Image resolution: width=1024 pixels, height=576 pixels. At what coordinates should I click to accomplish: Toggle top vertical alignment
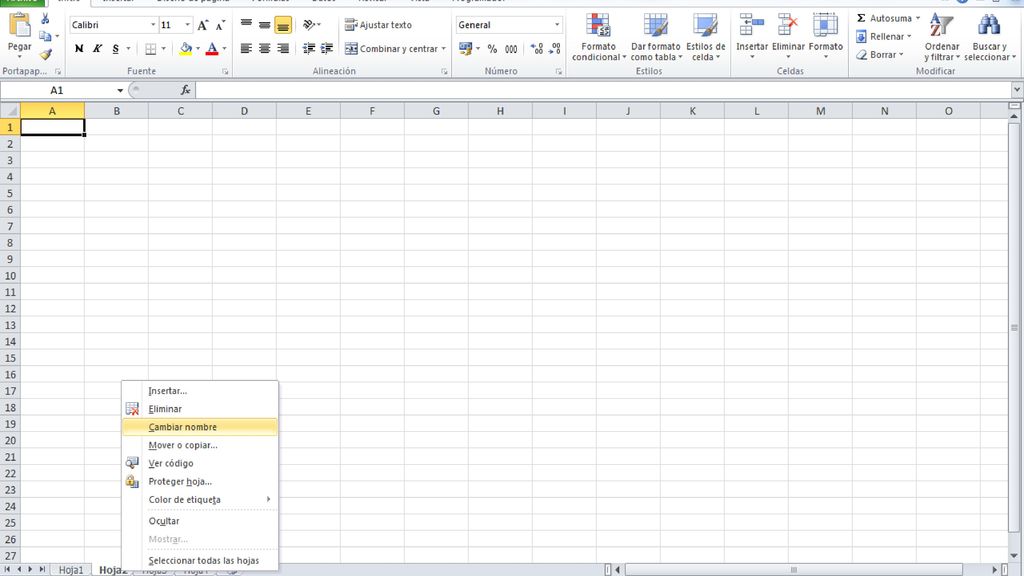tap(246, 25)
